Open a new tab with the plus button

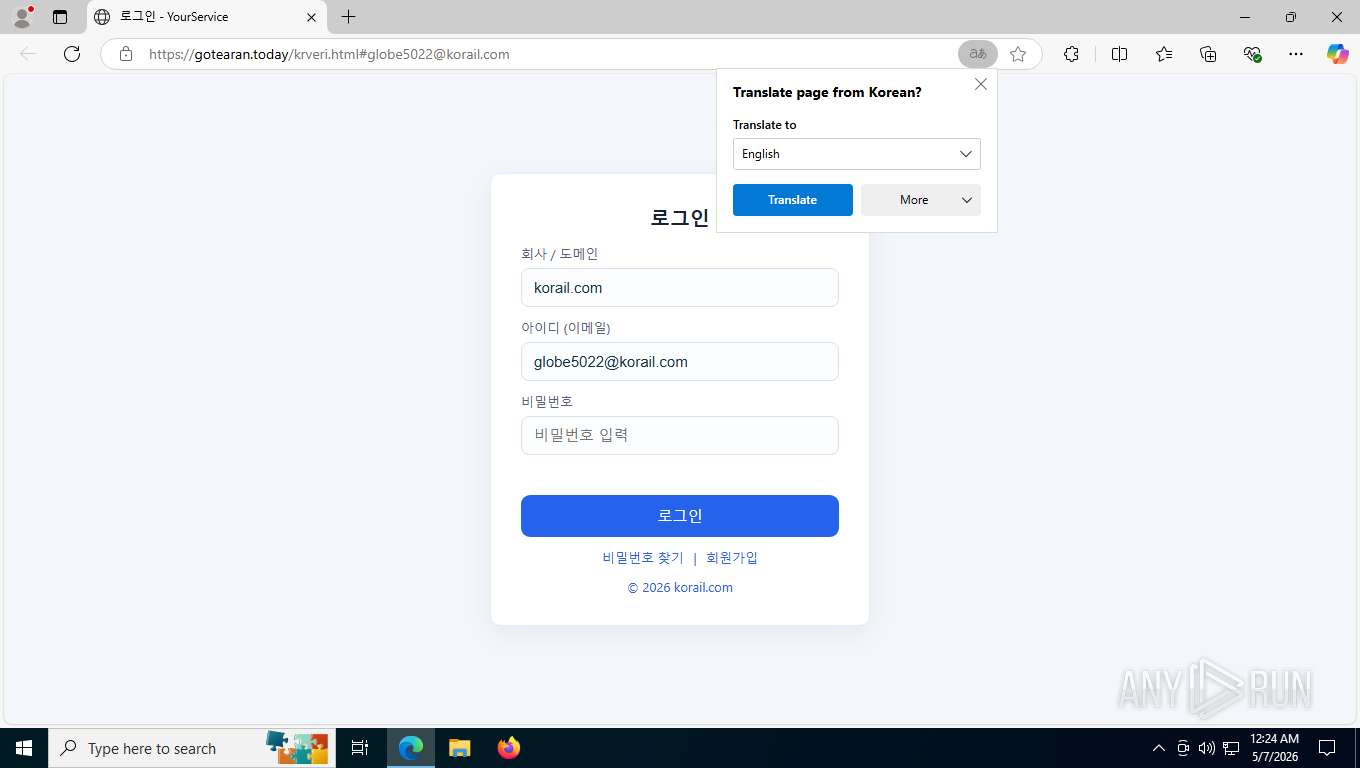tap(348, 17)
